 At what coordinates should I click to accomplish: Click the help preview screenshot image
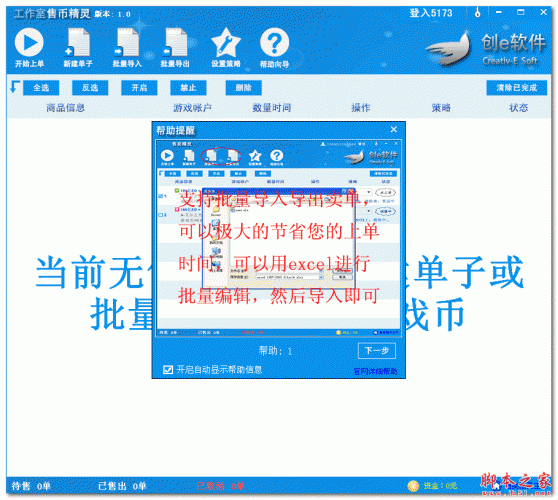[x=279, y=238]
